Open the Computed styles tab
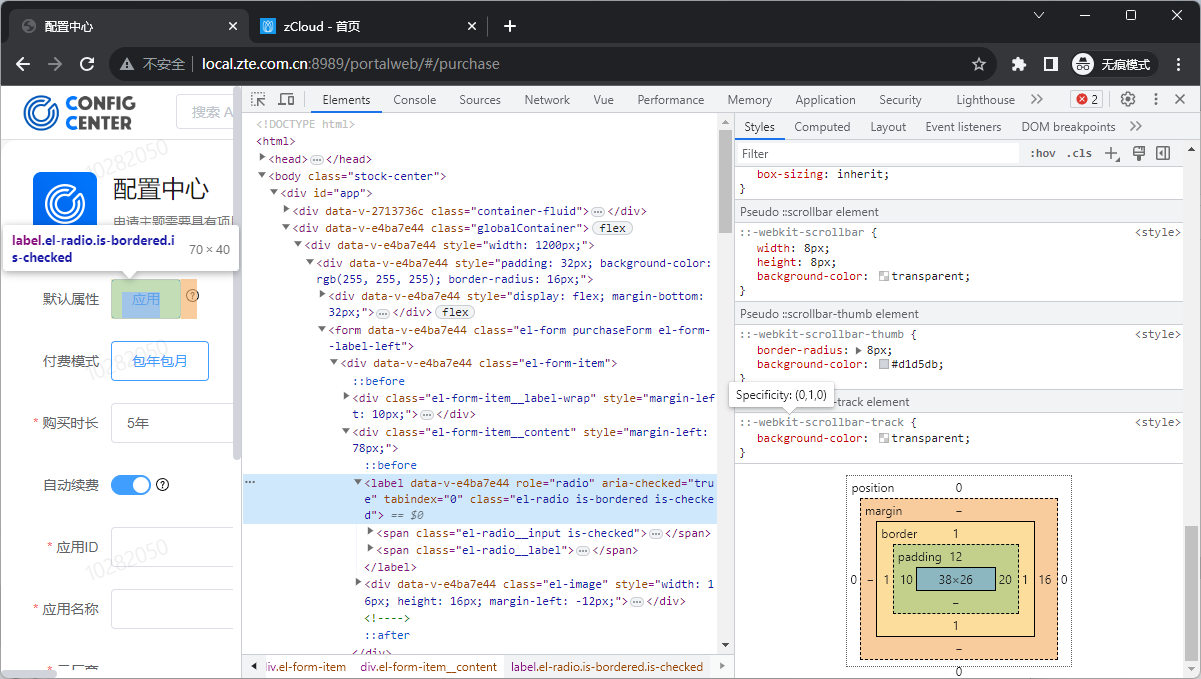The height and width of the screenshot is (679, 1201). pos(822,127)
